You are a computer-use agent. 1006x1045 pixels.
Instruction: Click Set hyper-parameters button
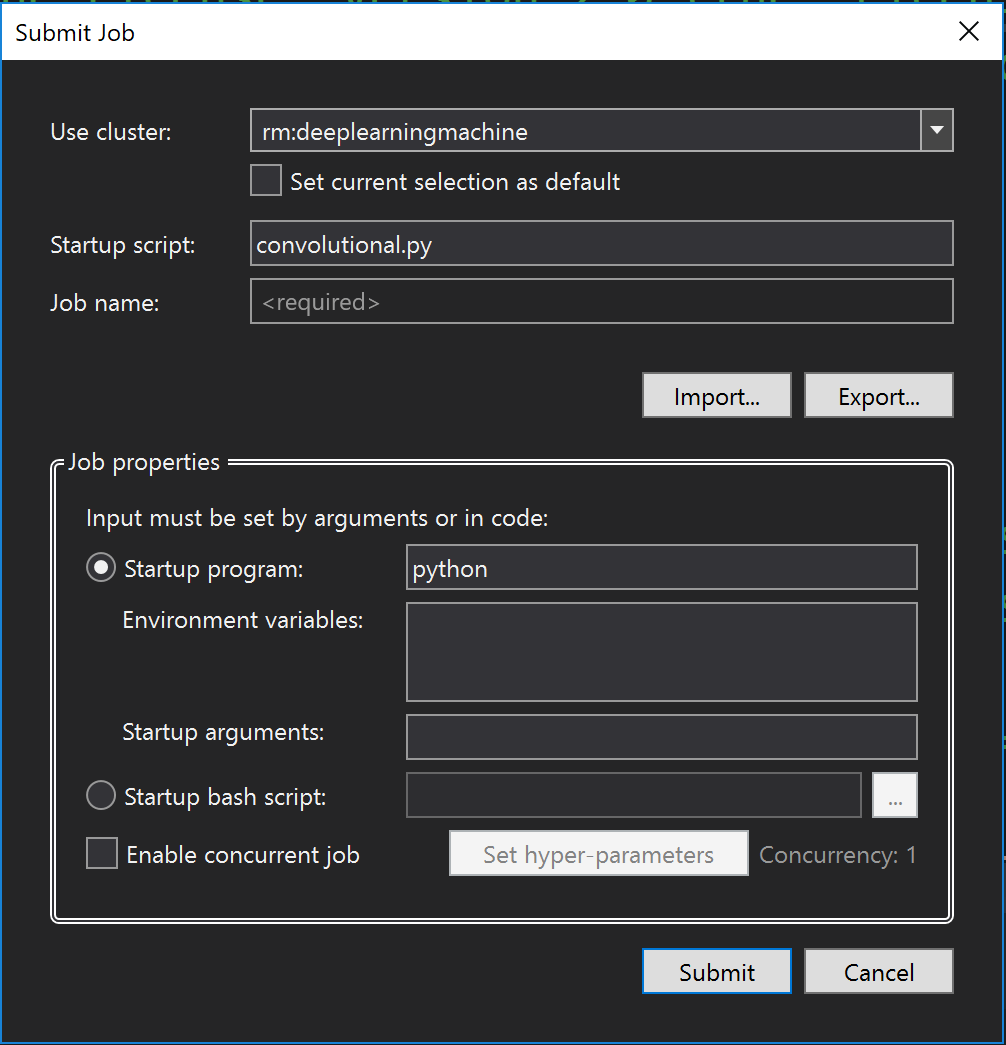click(598, 853)
